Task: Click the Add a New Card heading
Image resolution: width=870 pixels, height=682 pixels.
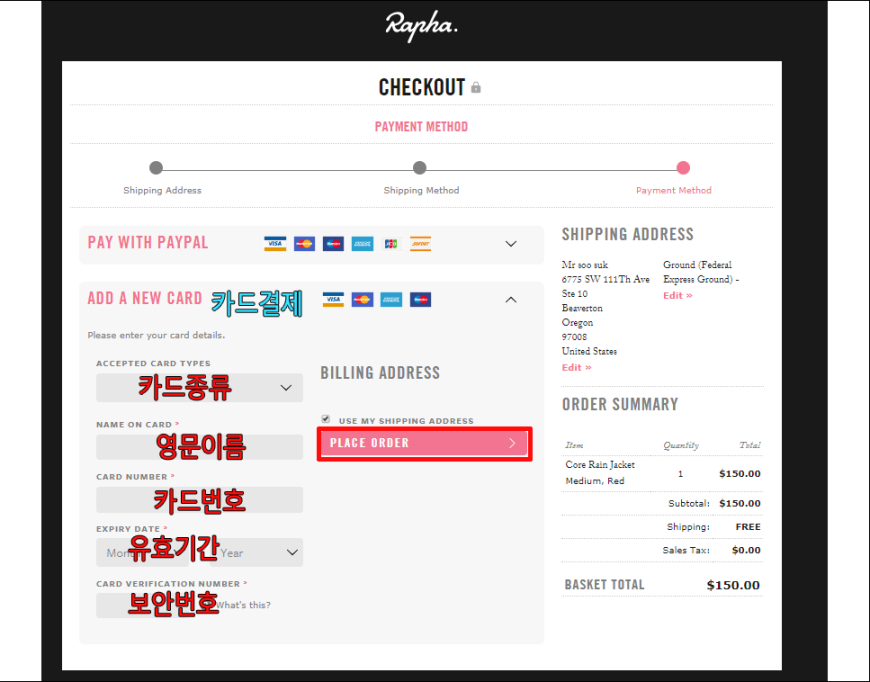Action: tap(145, 299)
